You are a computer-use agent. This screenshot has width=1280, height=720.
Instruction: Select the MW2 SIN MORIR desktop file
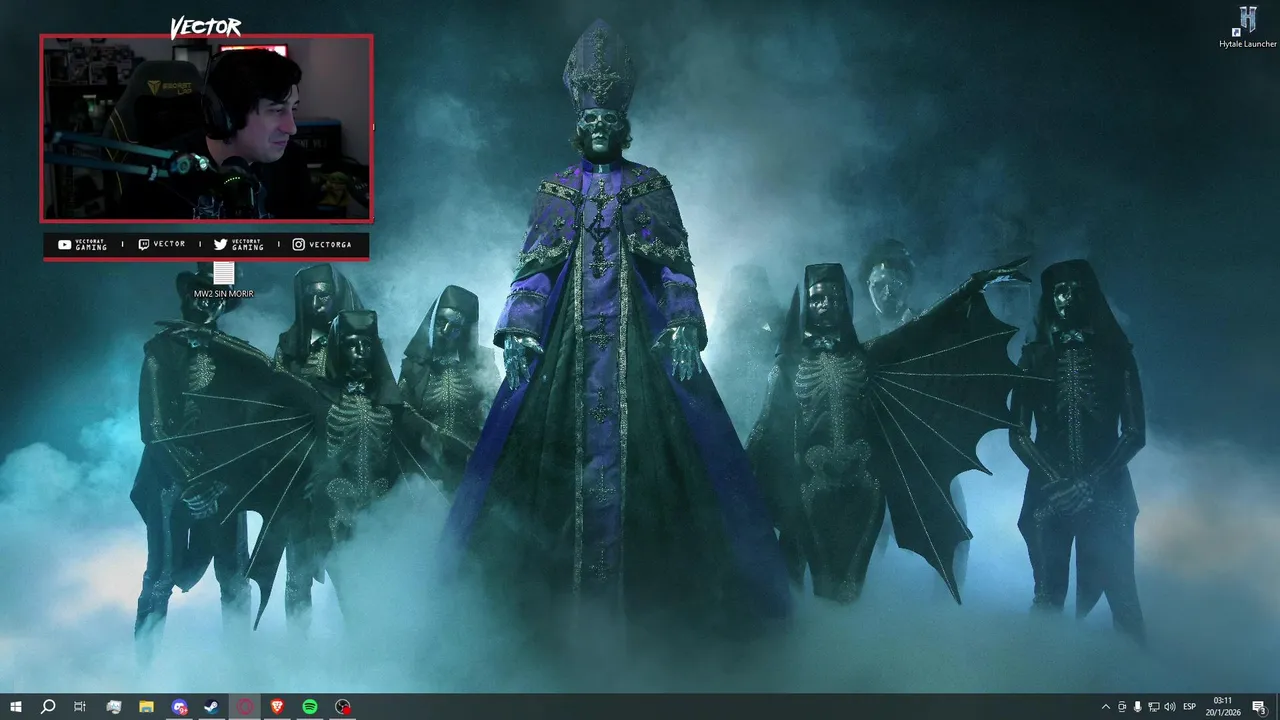coord(224,280)
